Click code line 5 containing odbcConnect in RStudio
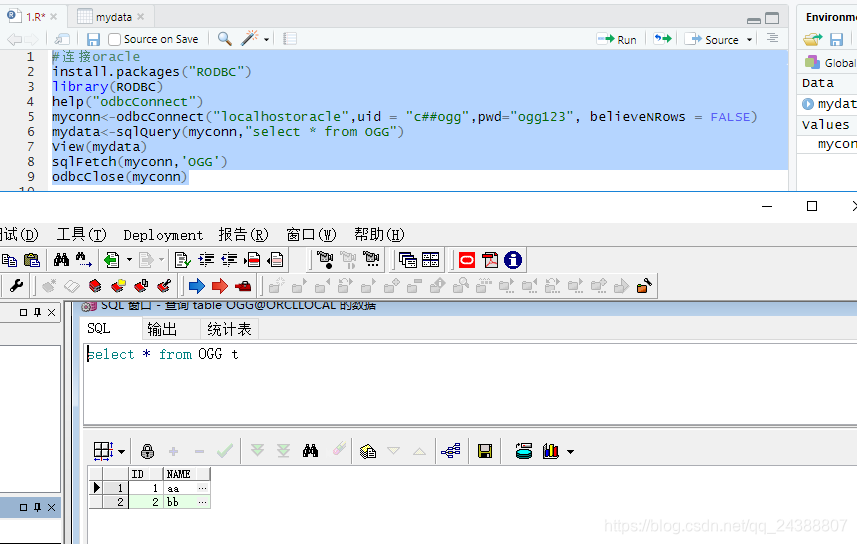 [x=404, y=117]
